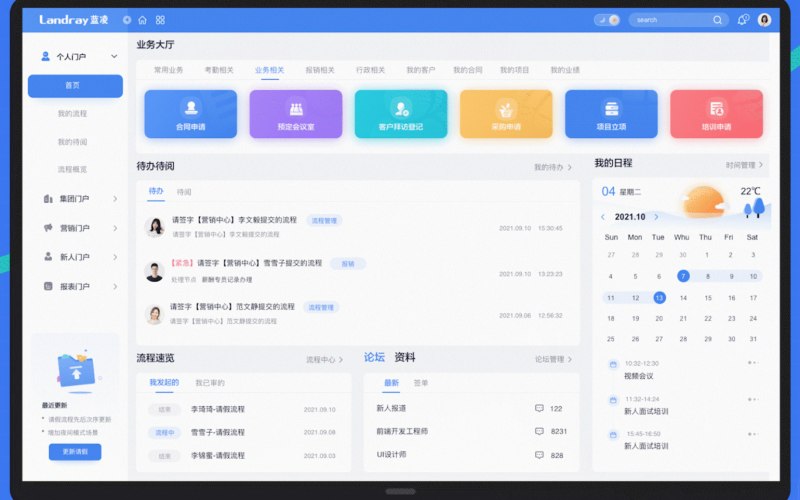Switch to the 业务相关 tab
This screenshot has height=500, width=800.
[x=269, y=70]
